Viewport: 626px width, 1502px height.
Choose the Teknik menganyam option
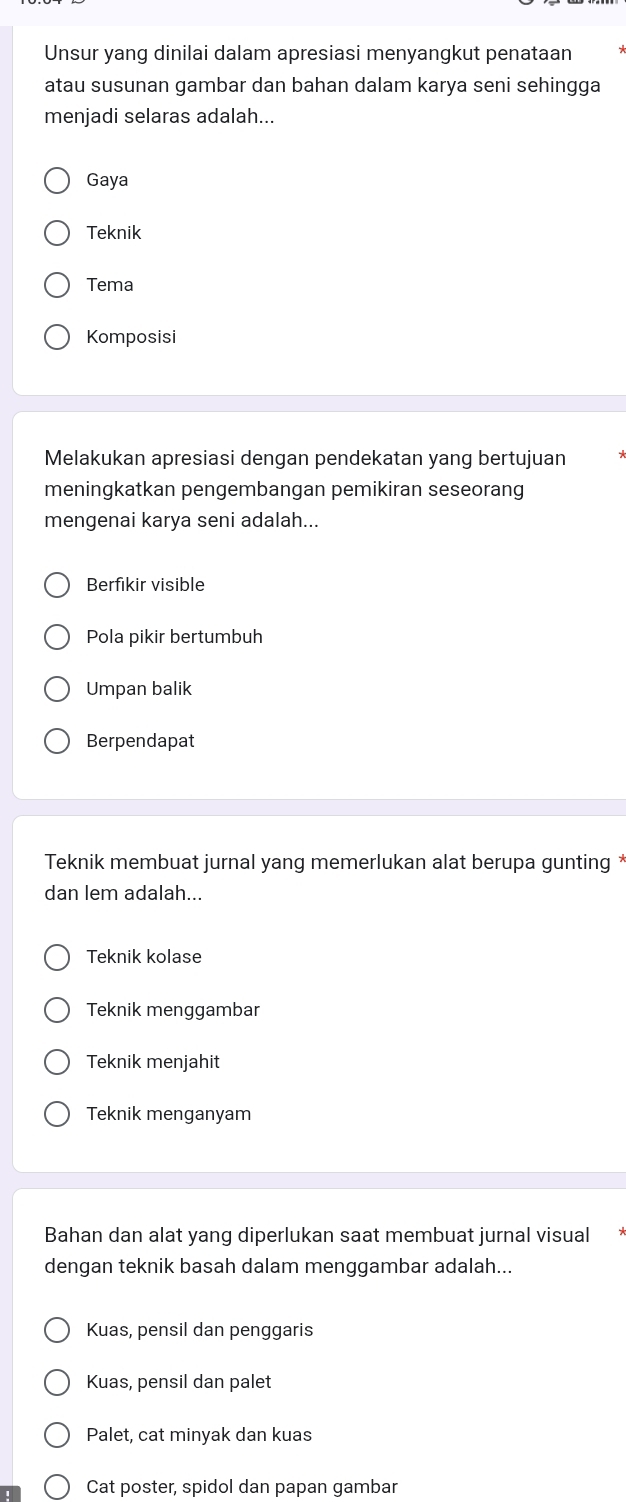57,1114
